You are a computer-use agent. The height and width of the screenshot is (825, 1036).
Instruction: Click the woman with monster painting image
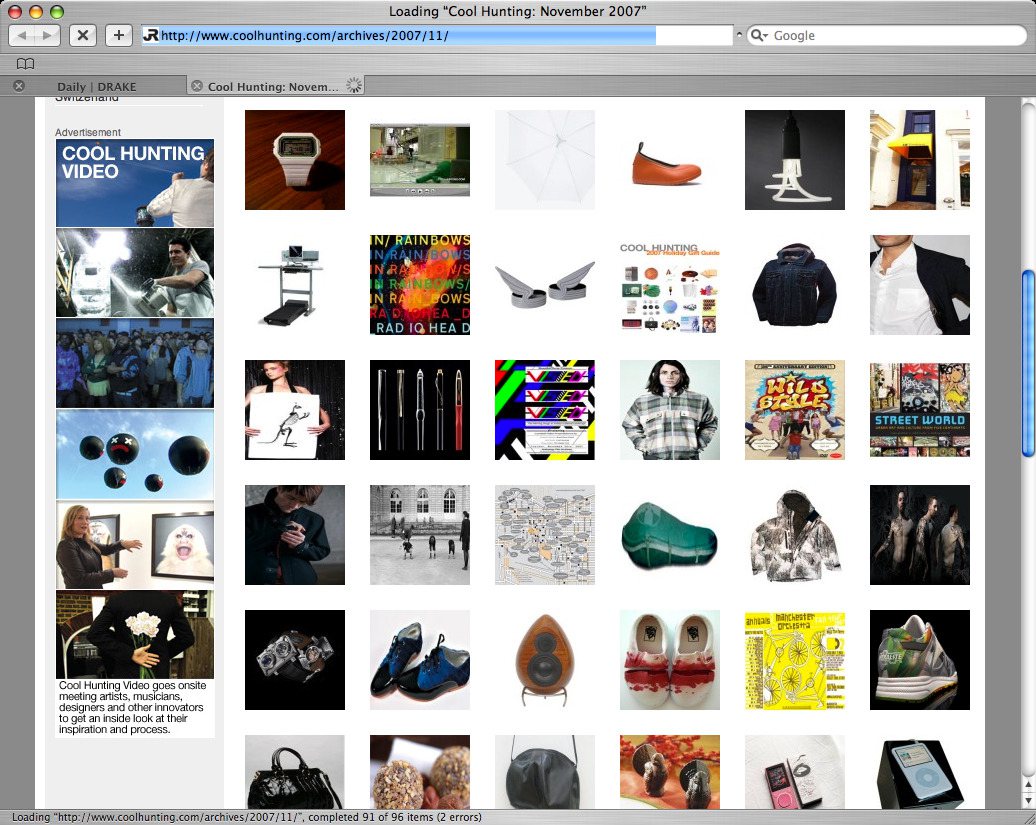coord(135,545)
